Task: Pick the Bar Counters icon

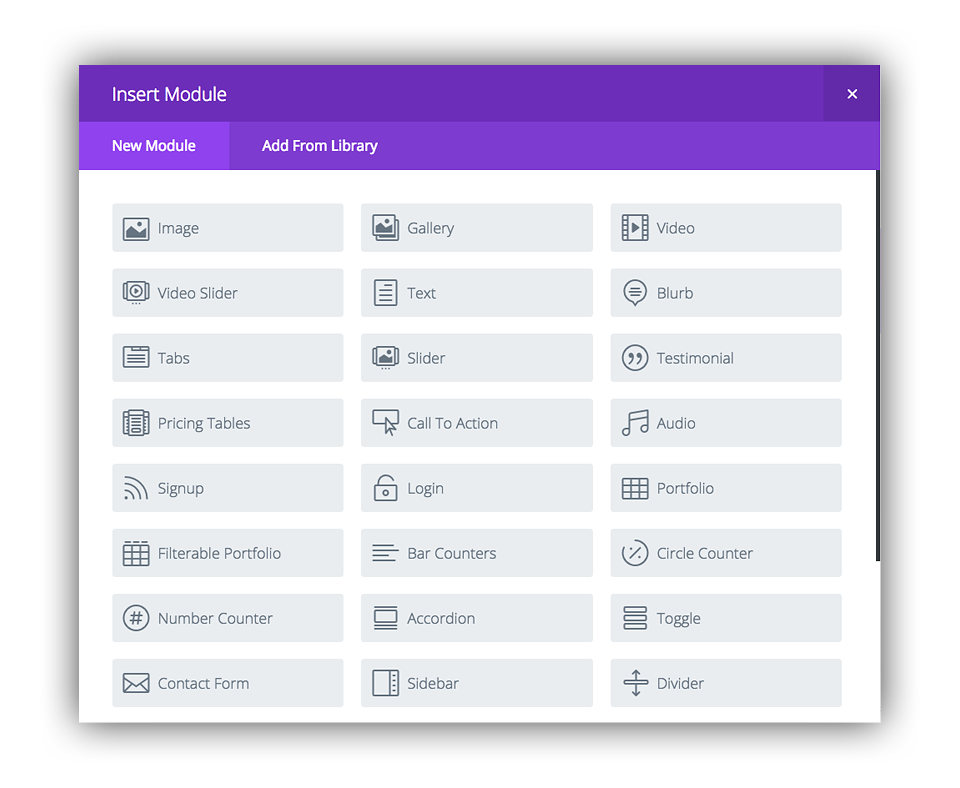Action: (x=386, y=553)
